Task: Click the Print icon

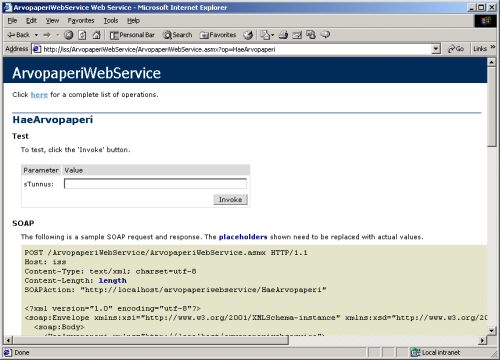Action: [283, 35]
